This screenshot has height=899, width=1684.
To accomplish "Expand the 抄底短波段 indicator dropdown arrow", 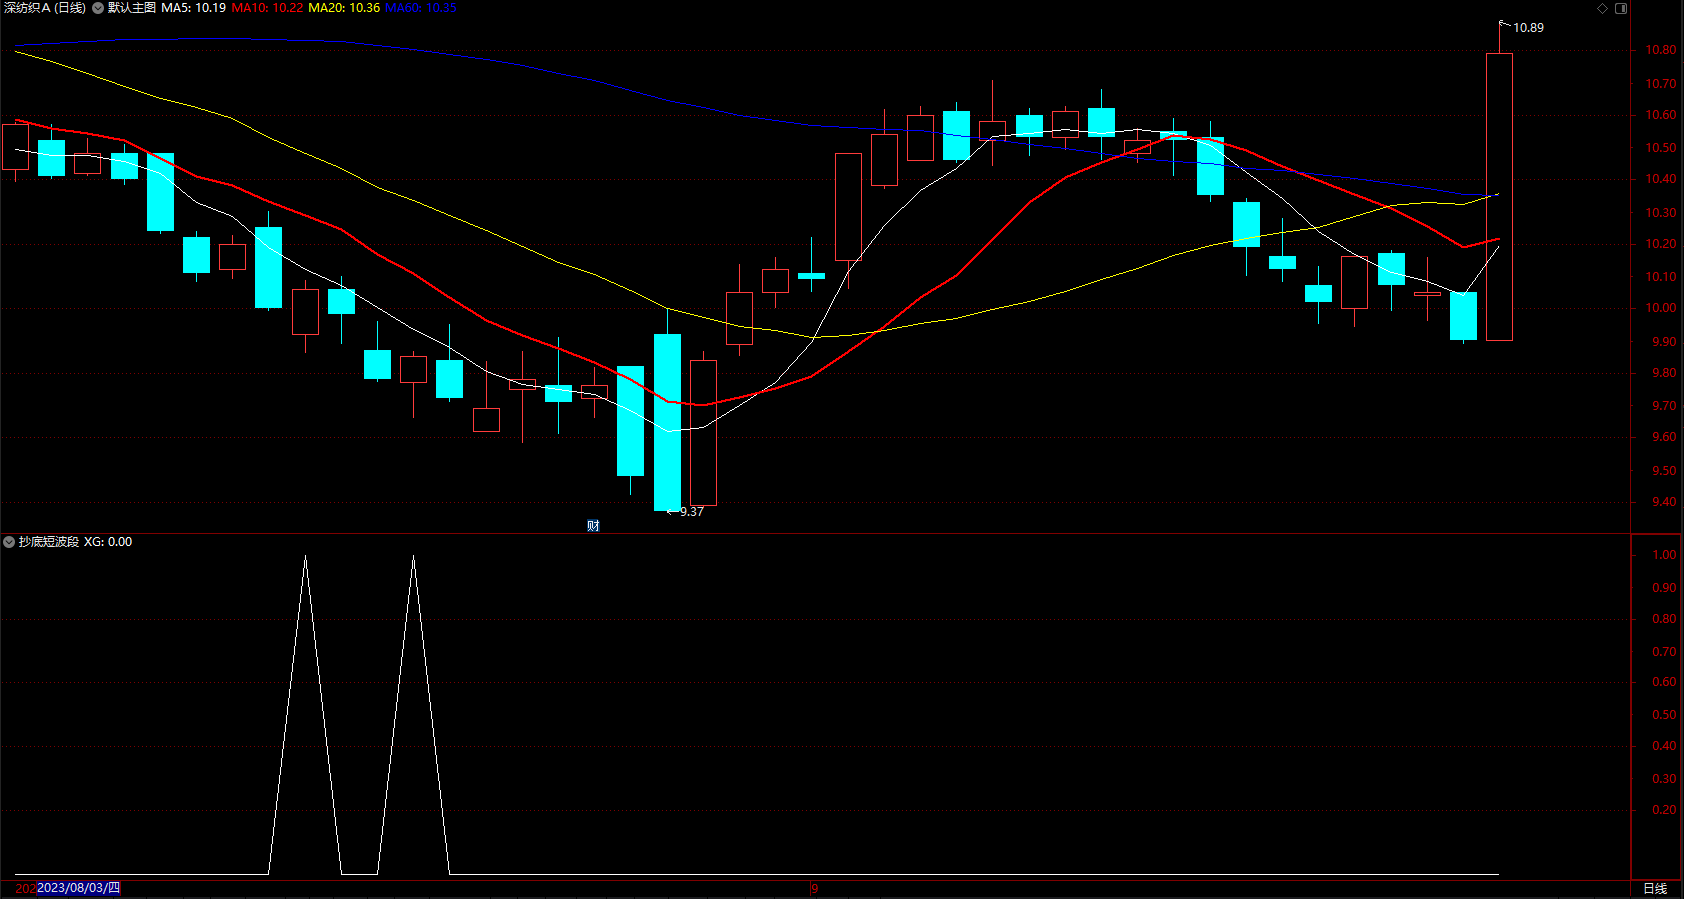I will click(x=9, y=542).
